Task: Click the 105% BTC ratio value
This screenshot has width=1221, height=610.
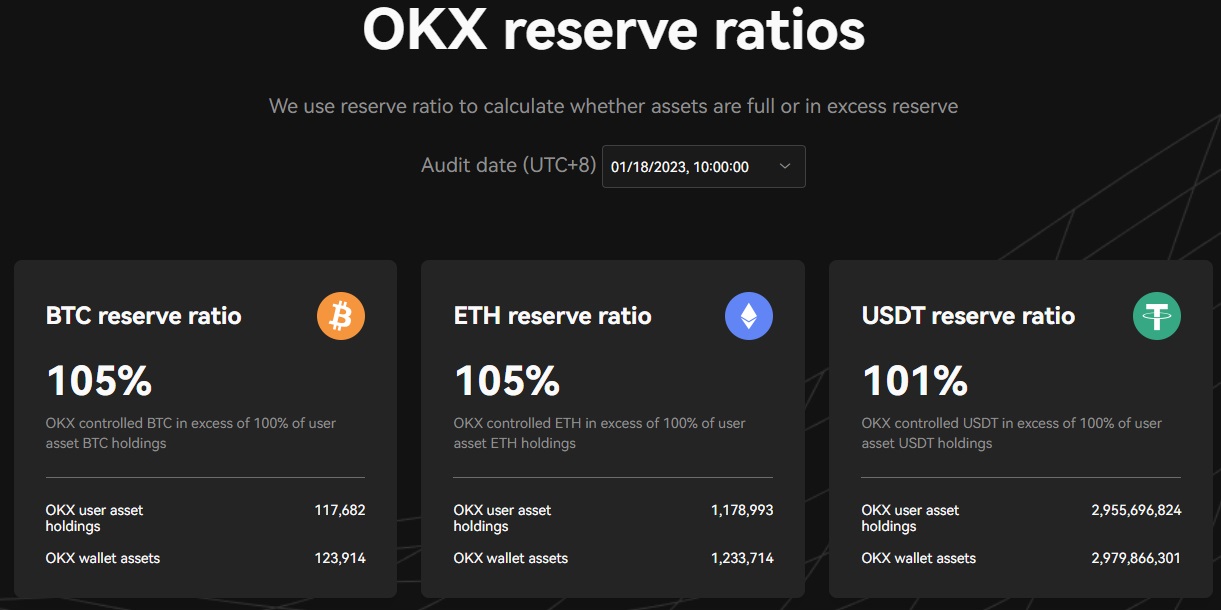Action: 99,380
